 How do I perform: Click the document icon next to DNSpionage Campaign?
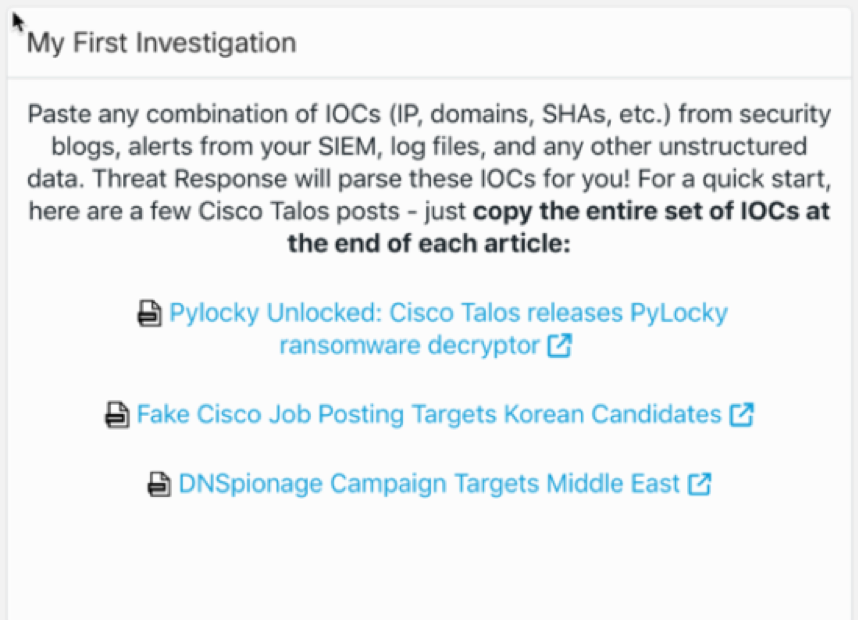159,485
